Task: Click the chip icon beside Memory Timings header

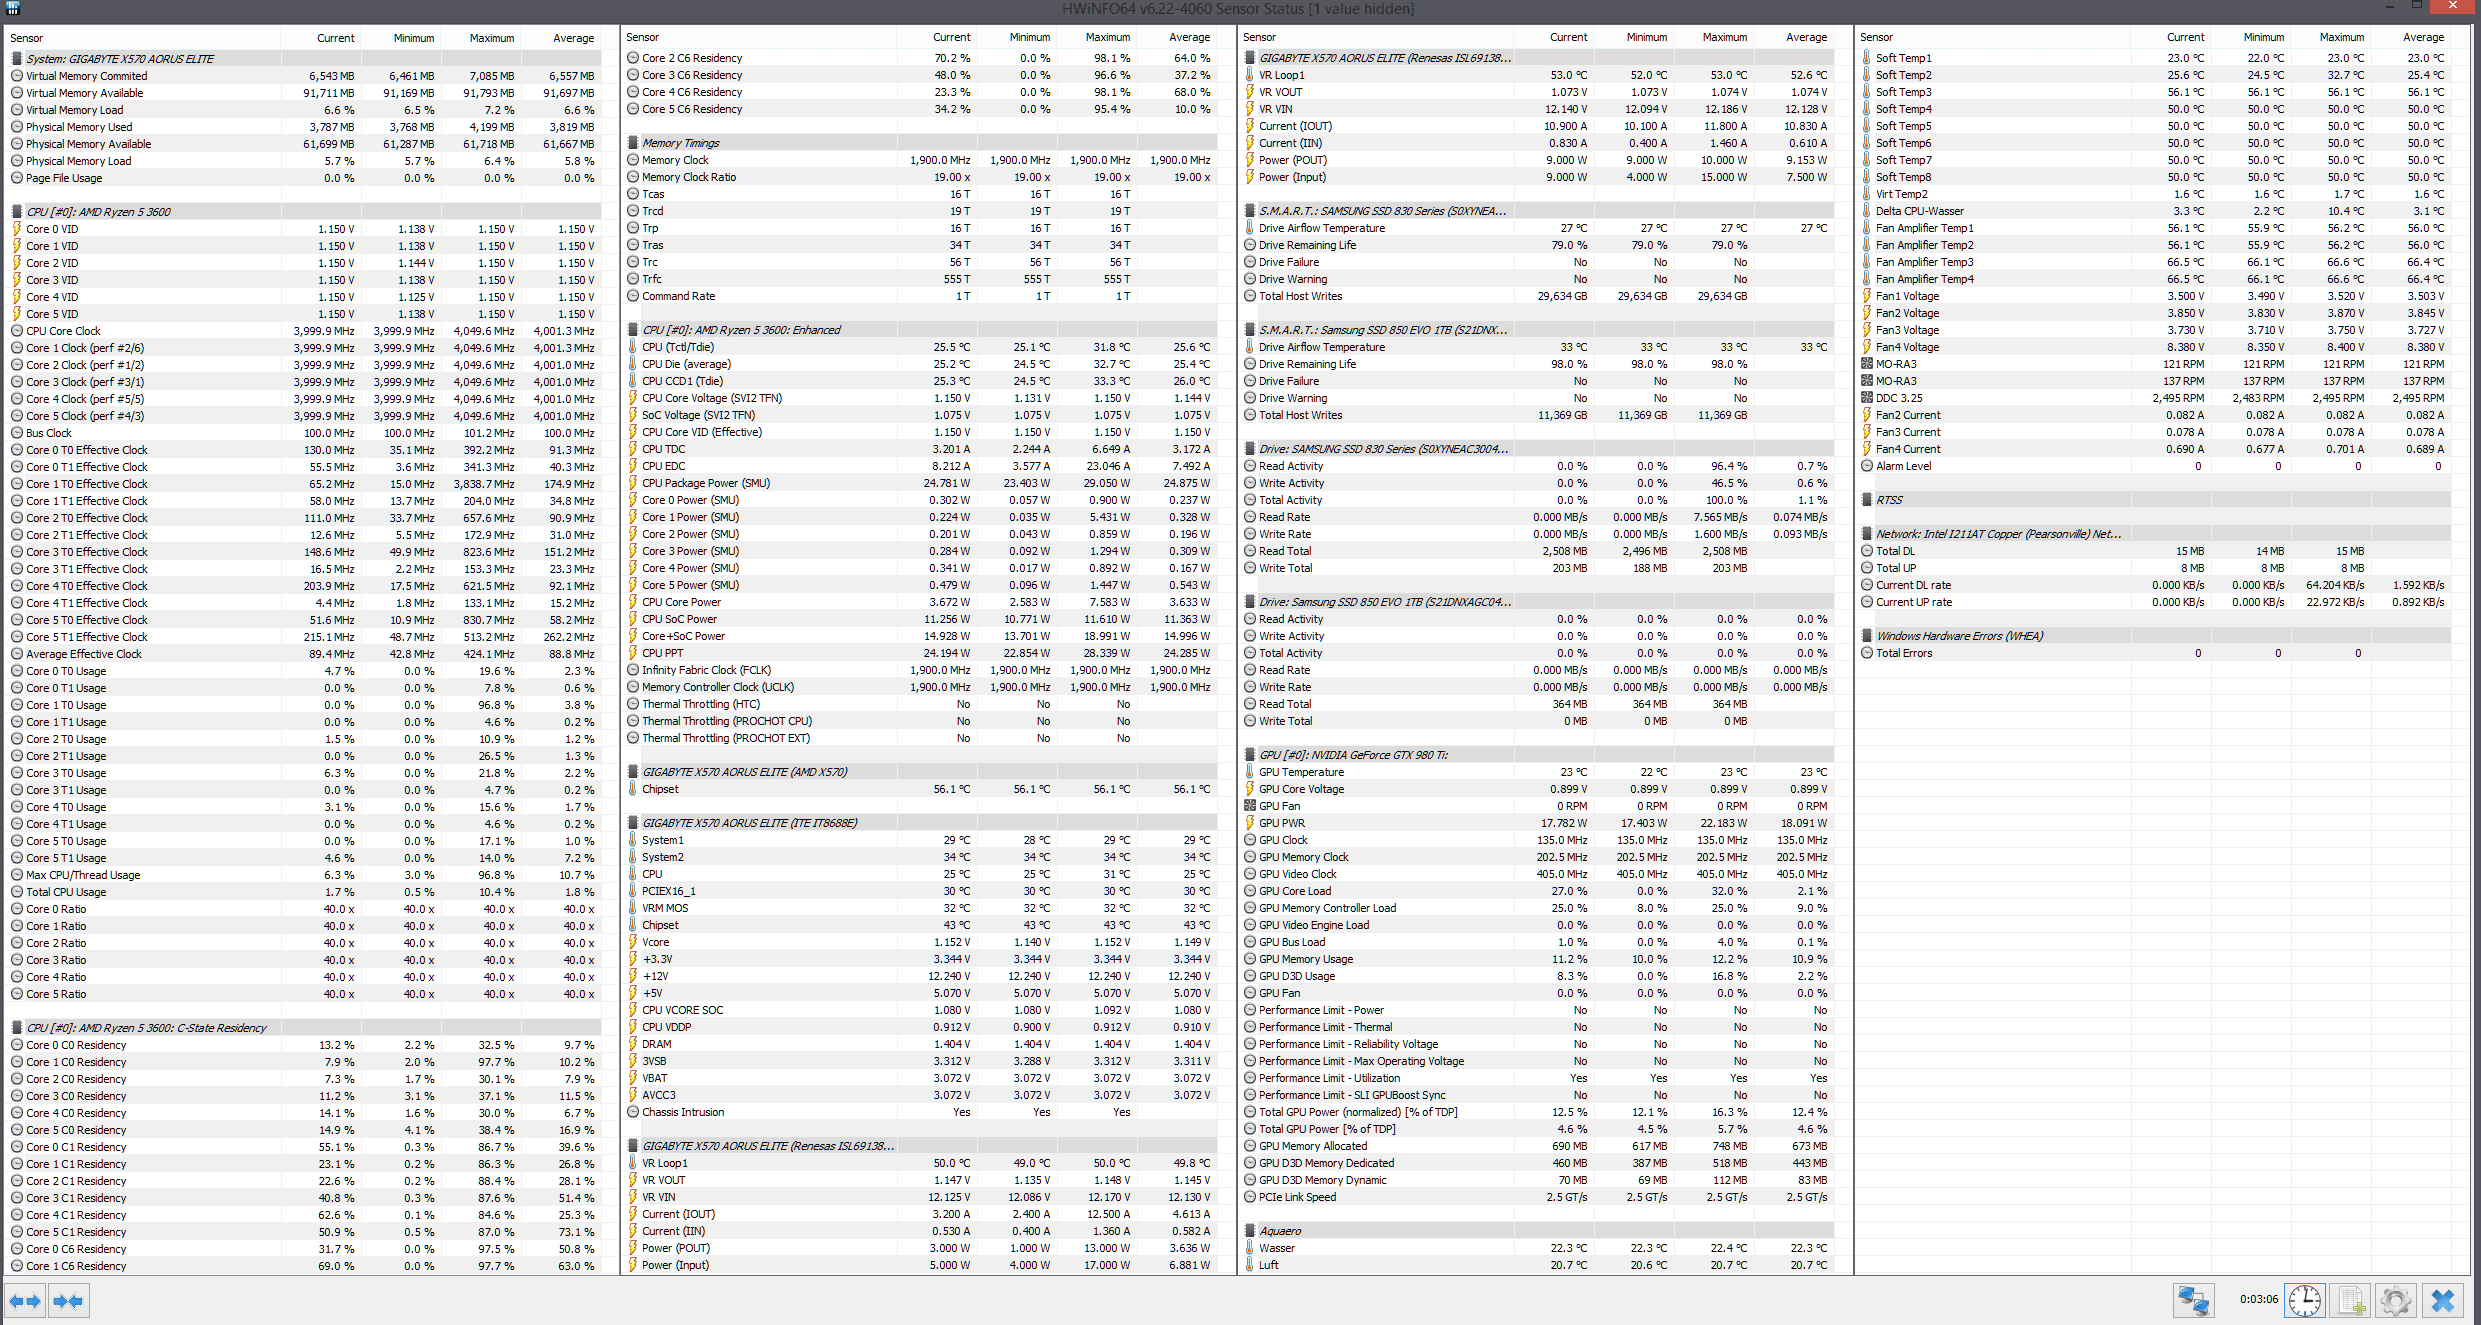Action: pyautogui.click(x=633, y=143)
